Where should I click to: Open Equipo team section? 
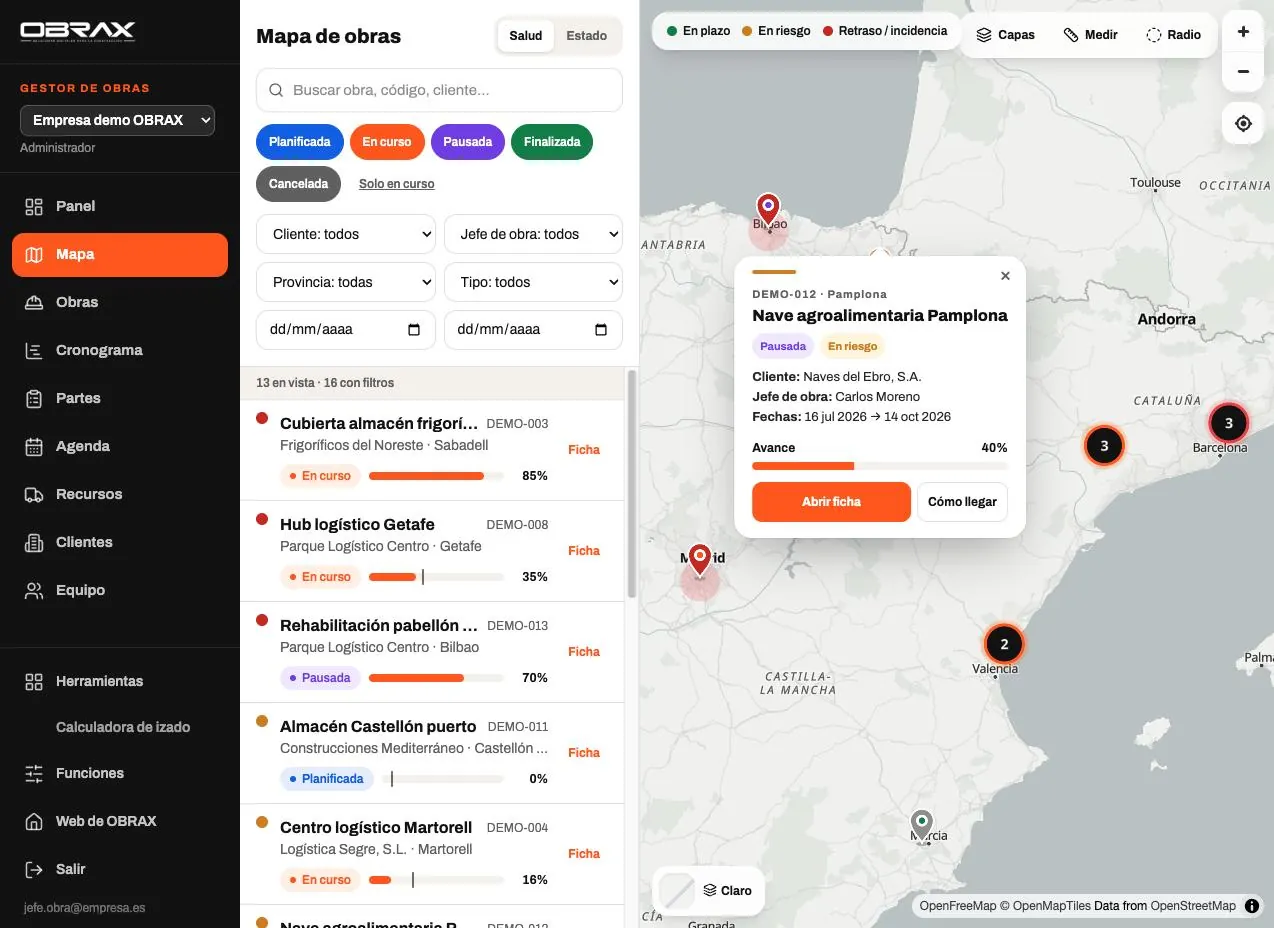(120, 590)
